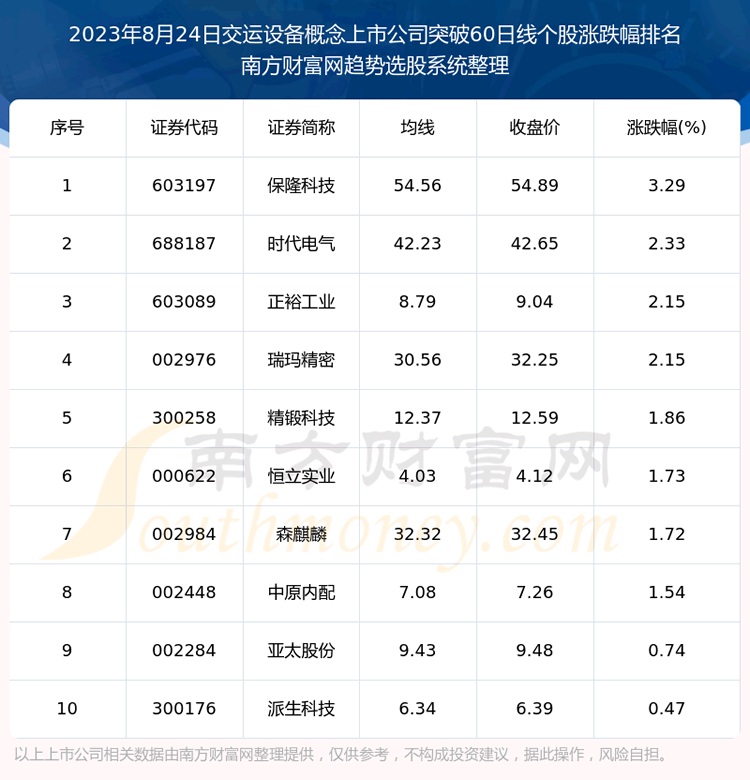Screen dimensions: 750x780
Task: Click closing price 32.25
Action: click(535, 360)
